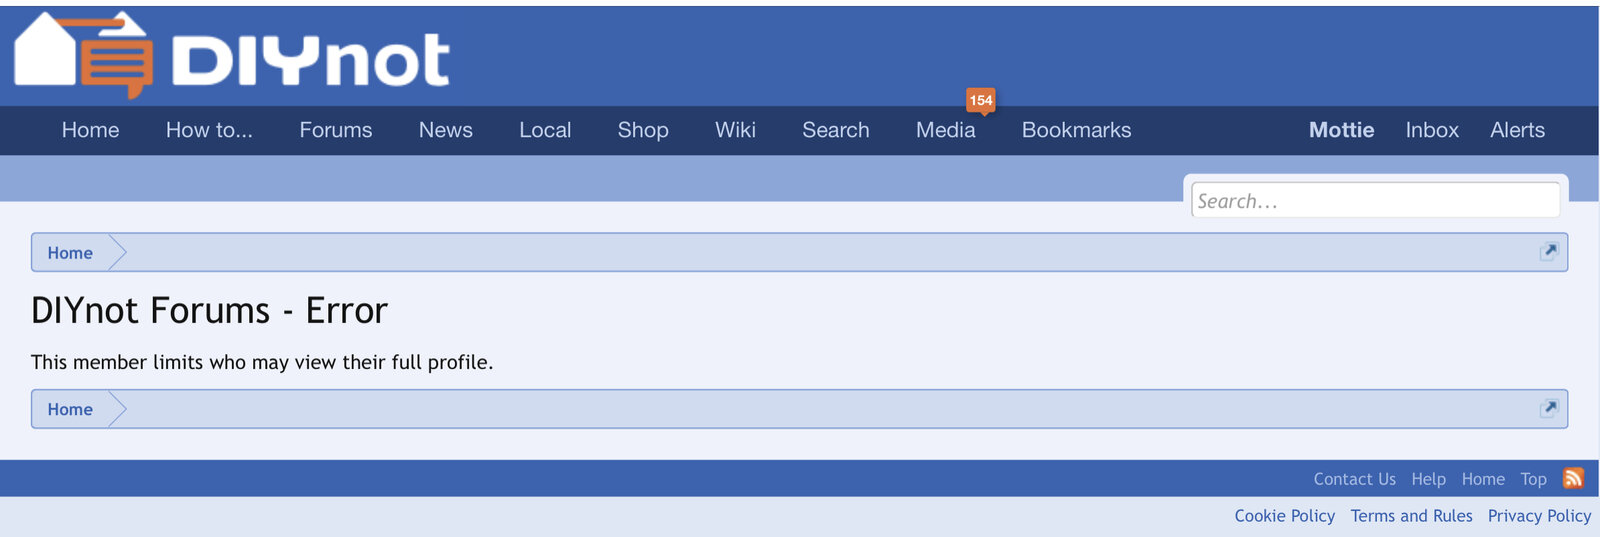Open quick navigation icon in top breadcrumb
The image size is (1600, 537).
[1549, 252]
